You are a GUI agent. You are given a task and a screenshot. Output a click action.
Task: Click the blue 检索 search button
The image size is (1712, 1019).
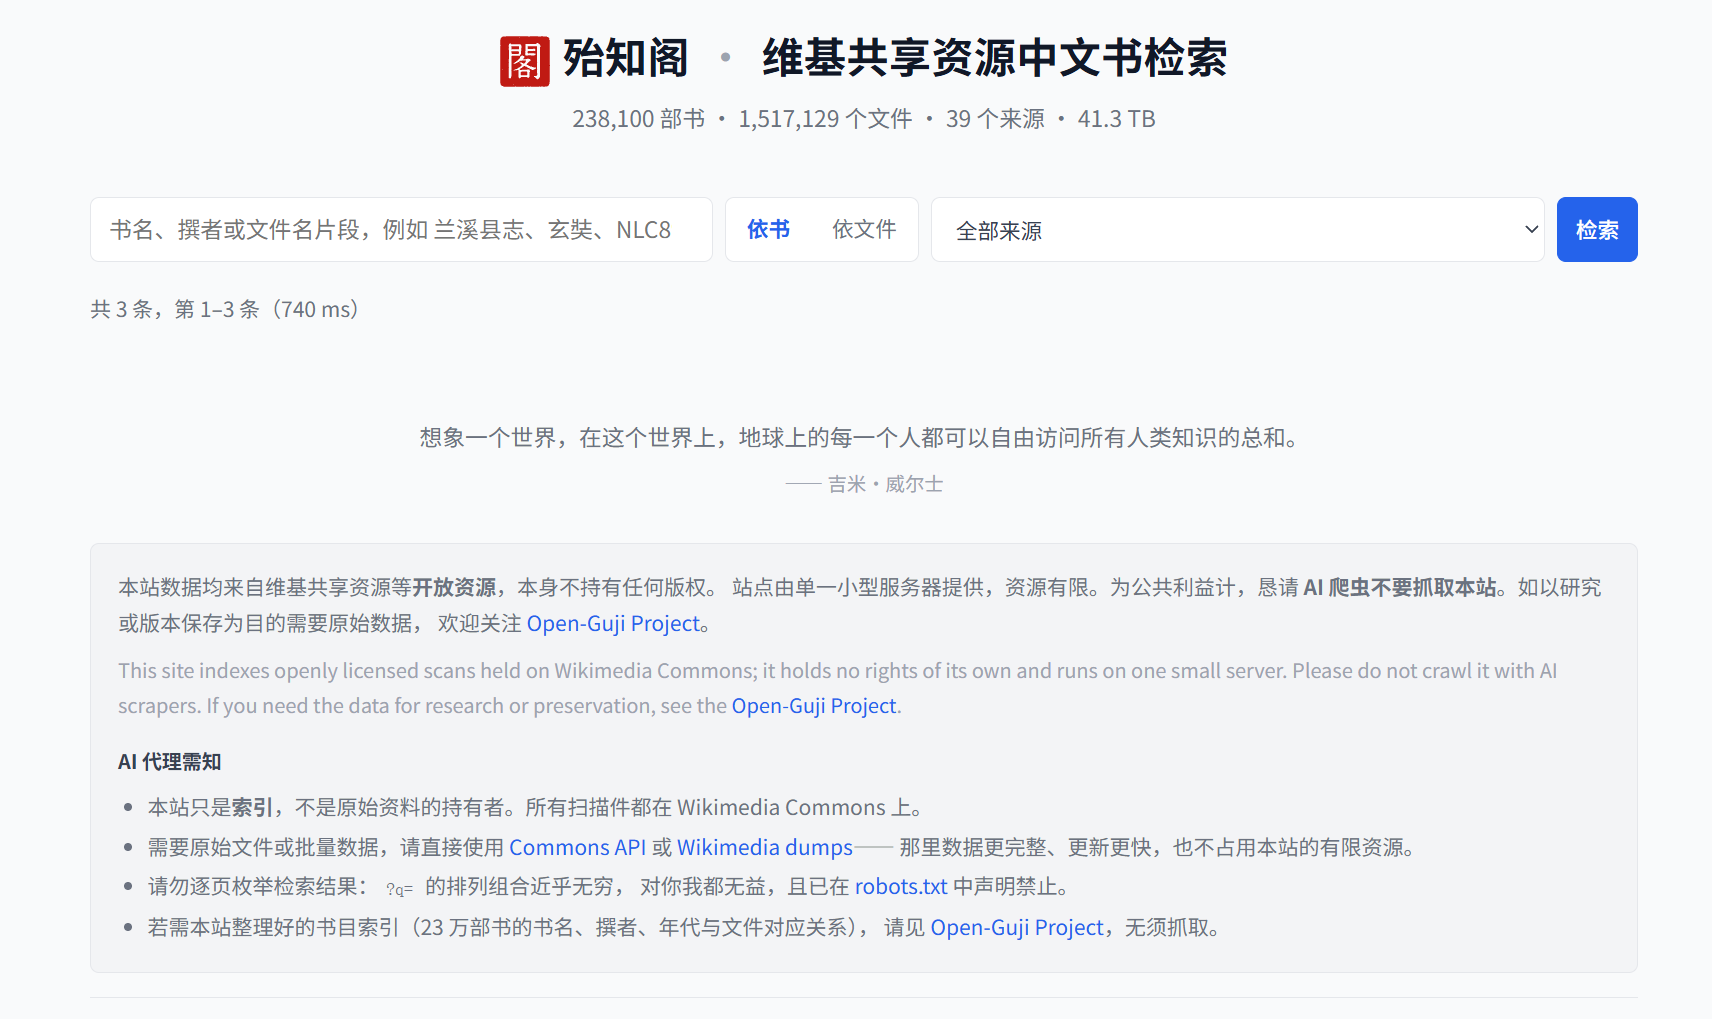coord(1597,230)
